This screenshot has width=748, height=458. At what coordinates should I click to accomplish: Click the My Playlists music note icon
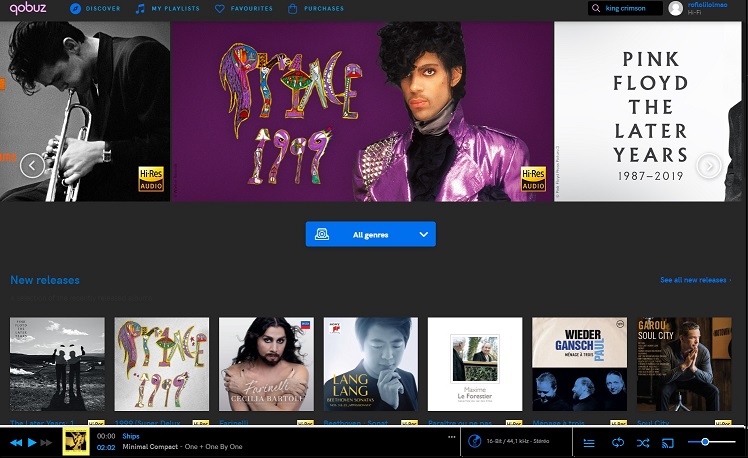click(140, 9)
